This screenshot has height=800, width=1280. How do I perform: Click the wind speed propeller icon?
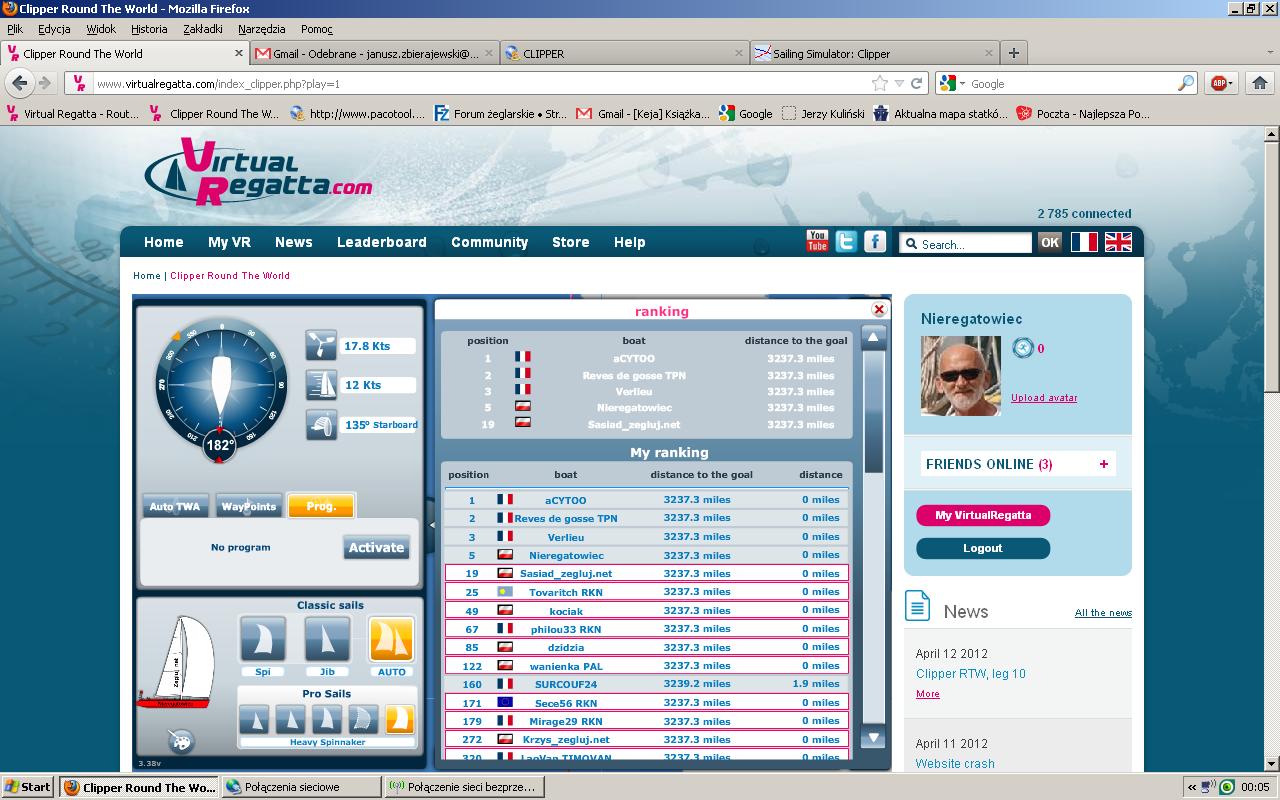tap(321, 346)
